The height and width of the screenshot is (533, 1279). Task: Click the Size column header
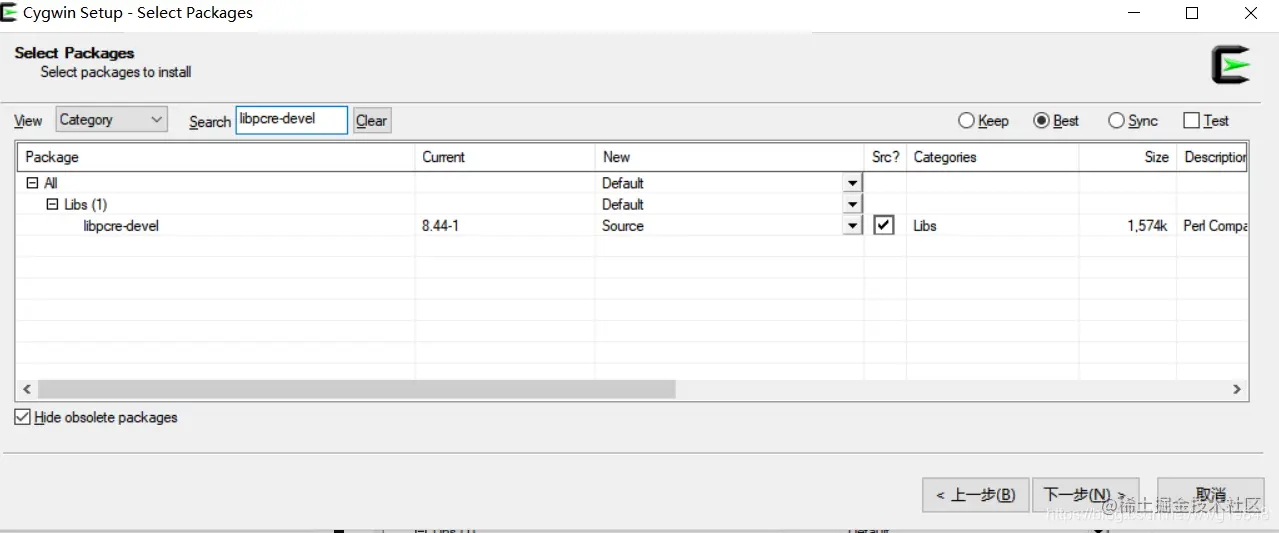coord(1127,157)
